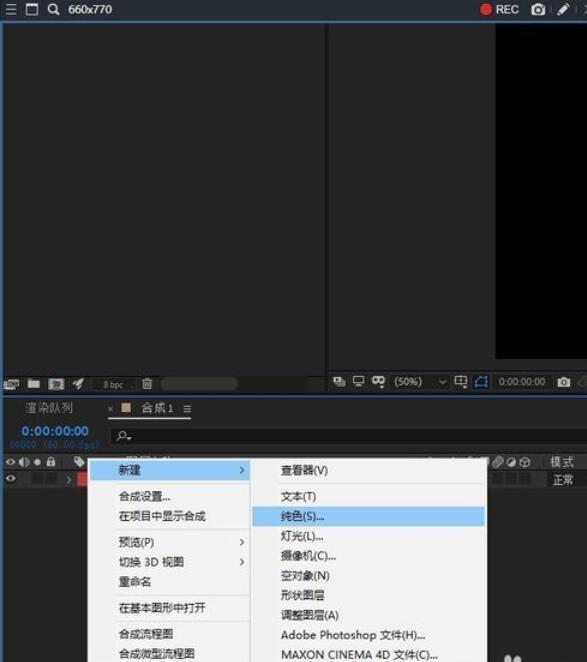Click the magnifier search icon in top bar
The height and width of the screenshot is (662, 587).
pos(53,9)
